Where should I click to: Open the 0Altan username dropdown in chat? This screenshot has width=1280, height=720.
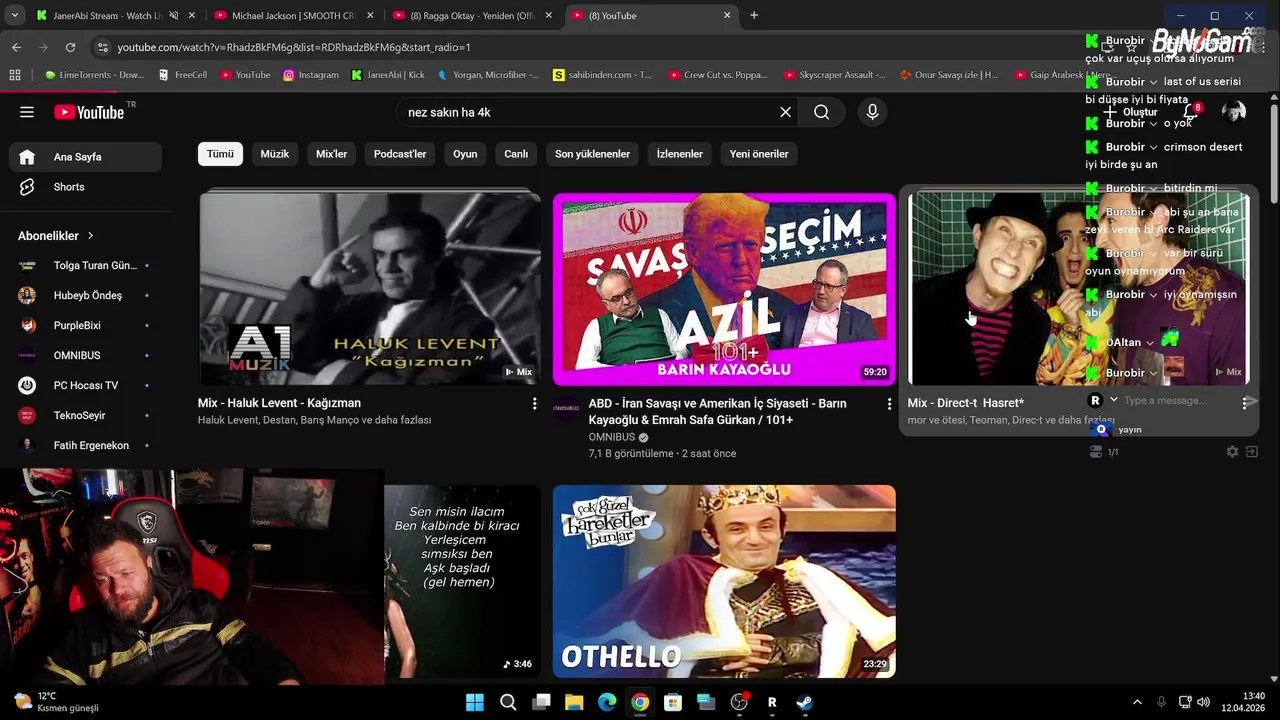click(1150, 342)
